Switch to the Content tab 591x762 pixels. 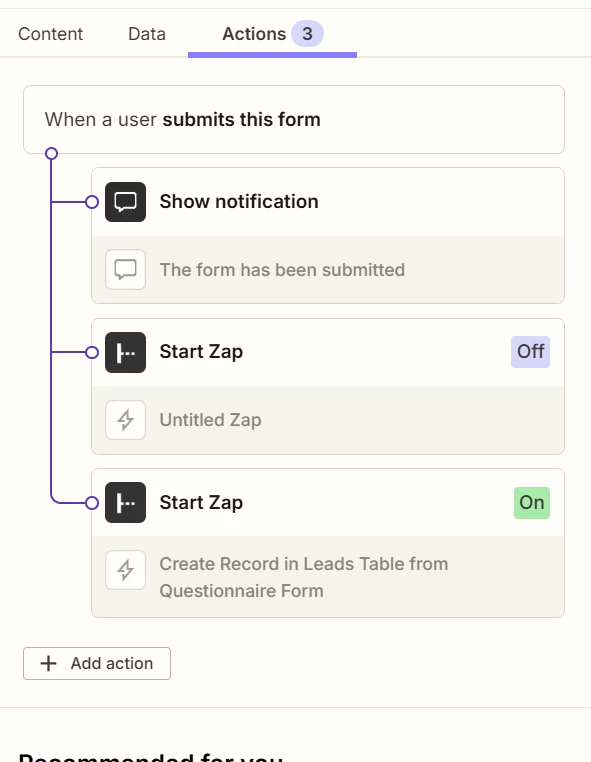tap(51, 34)
